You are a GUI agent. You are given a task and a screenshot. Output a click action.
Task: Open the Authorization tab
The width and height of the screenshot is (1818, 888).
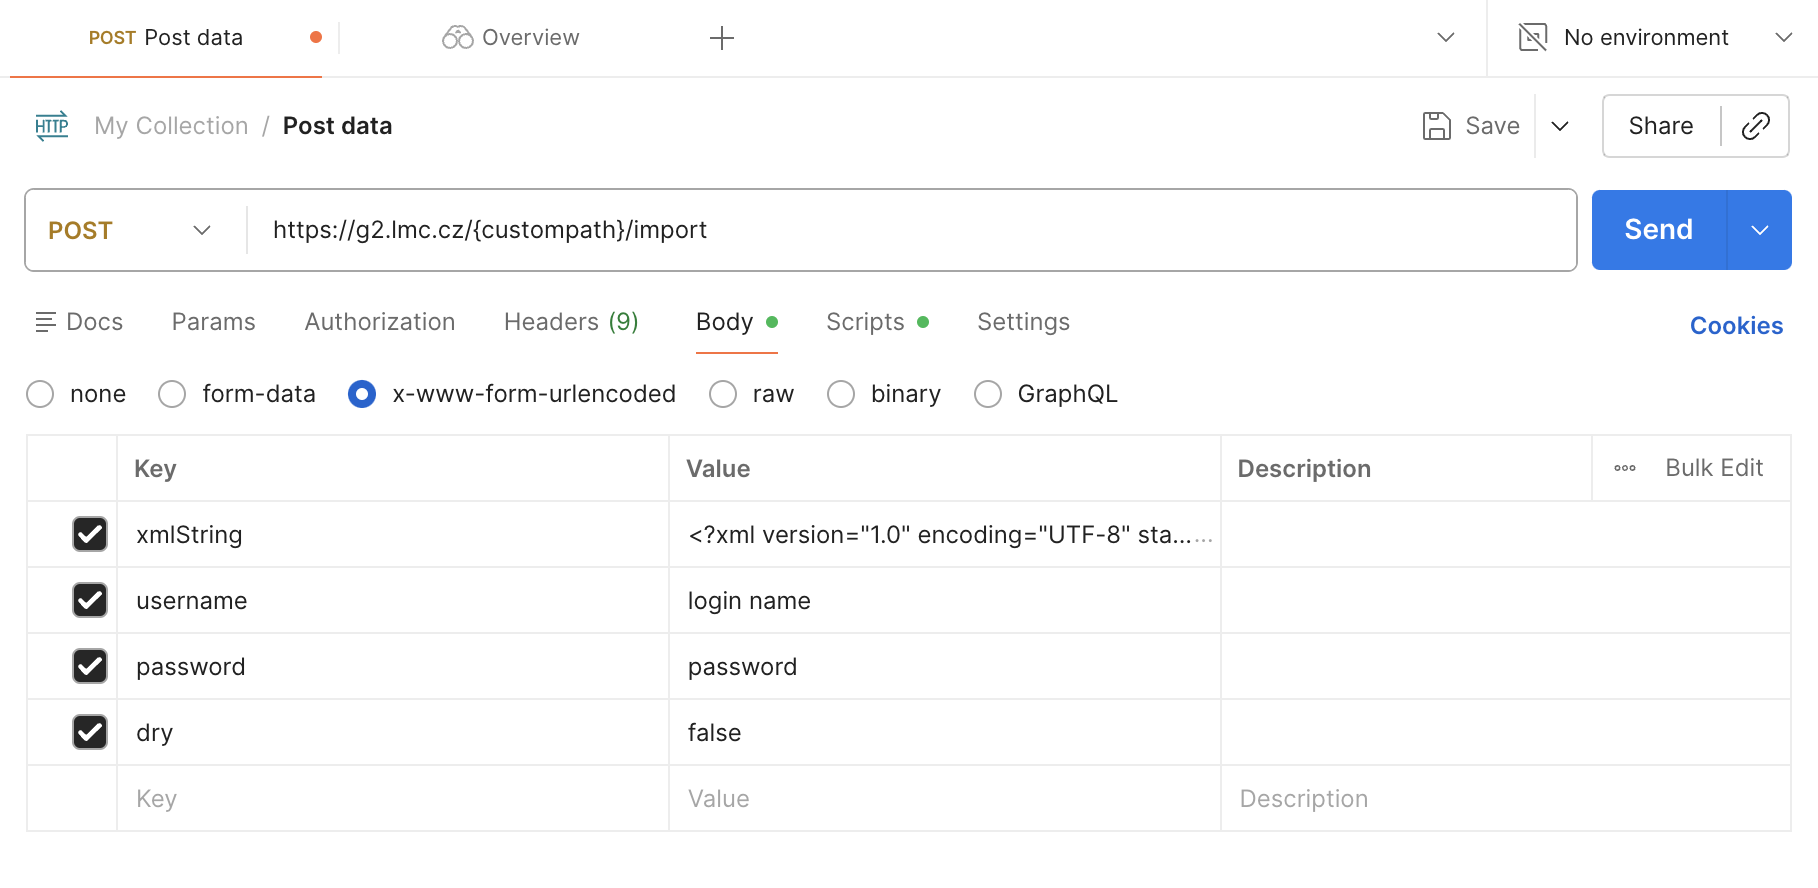pos(379,322)
